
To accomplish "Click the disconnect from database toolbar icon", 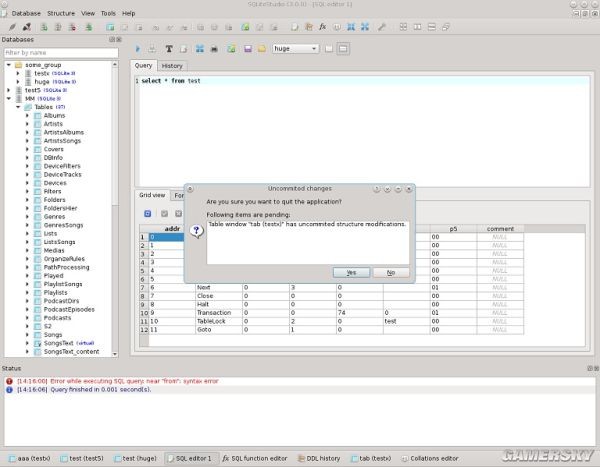I will pos(27,27).
